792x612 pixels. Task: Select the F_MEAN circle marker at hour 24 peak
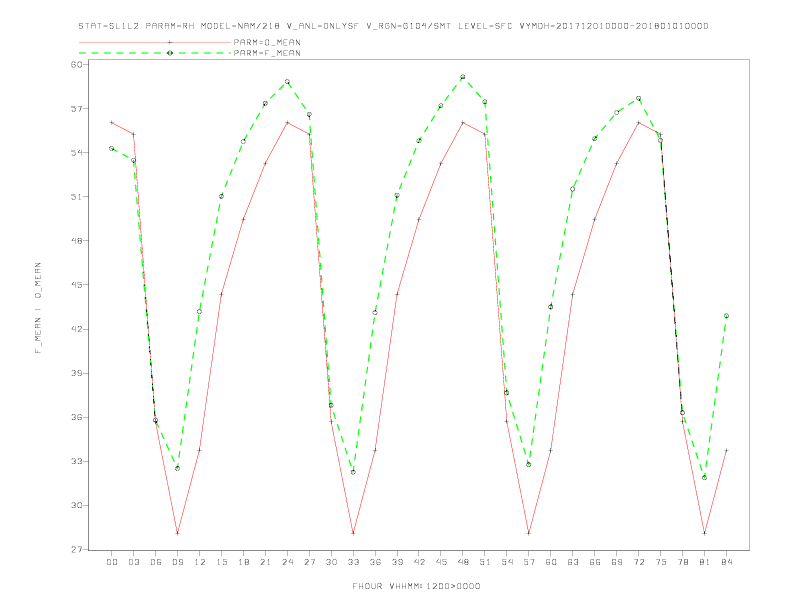pyautogui.click(x=287, y=81)
